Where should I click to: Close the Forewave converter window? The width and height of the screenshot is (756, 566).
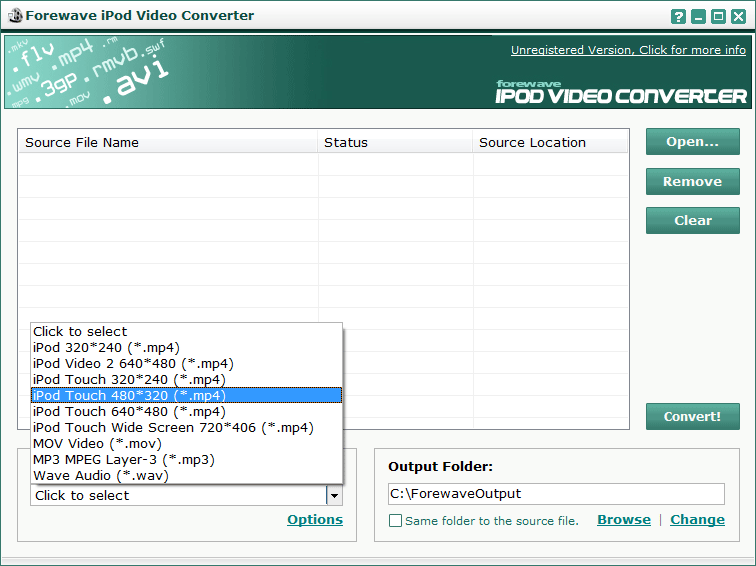click(739, 17)
